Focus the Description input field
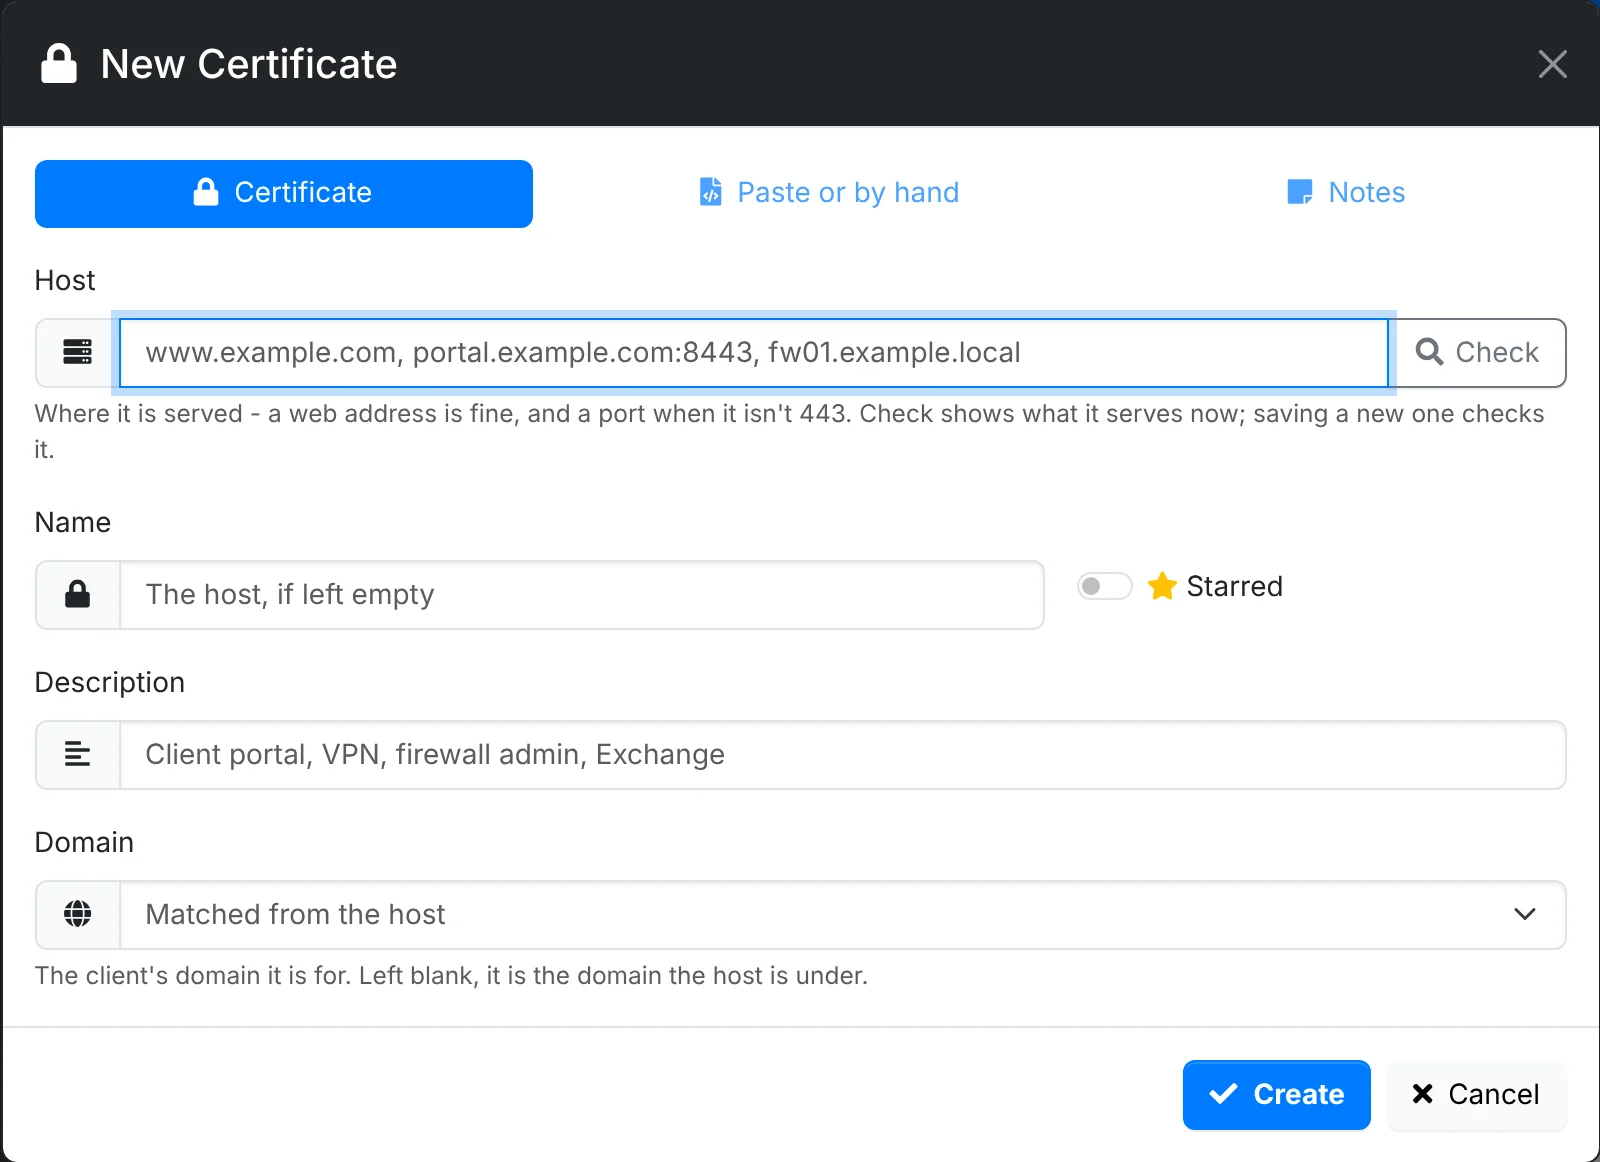The height and width of the screenshot is (1162, 1600). click(x=843, y=754)
